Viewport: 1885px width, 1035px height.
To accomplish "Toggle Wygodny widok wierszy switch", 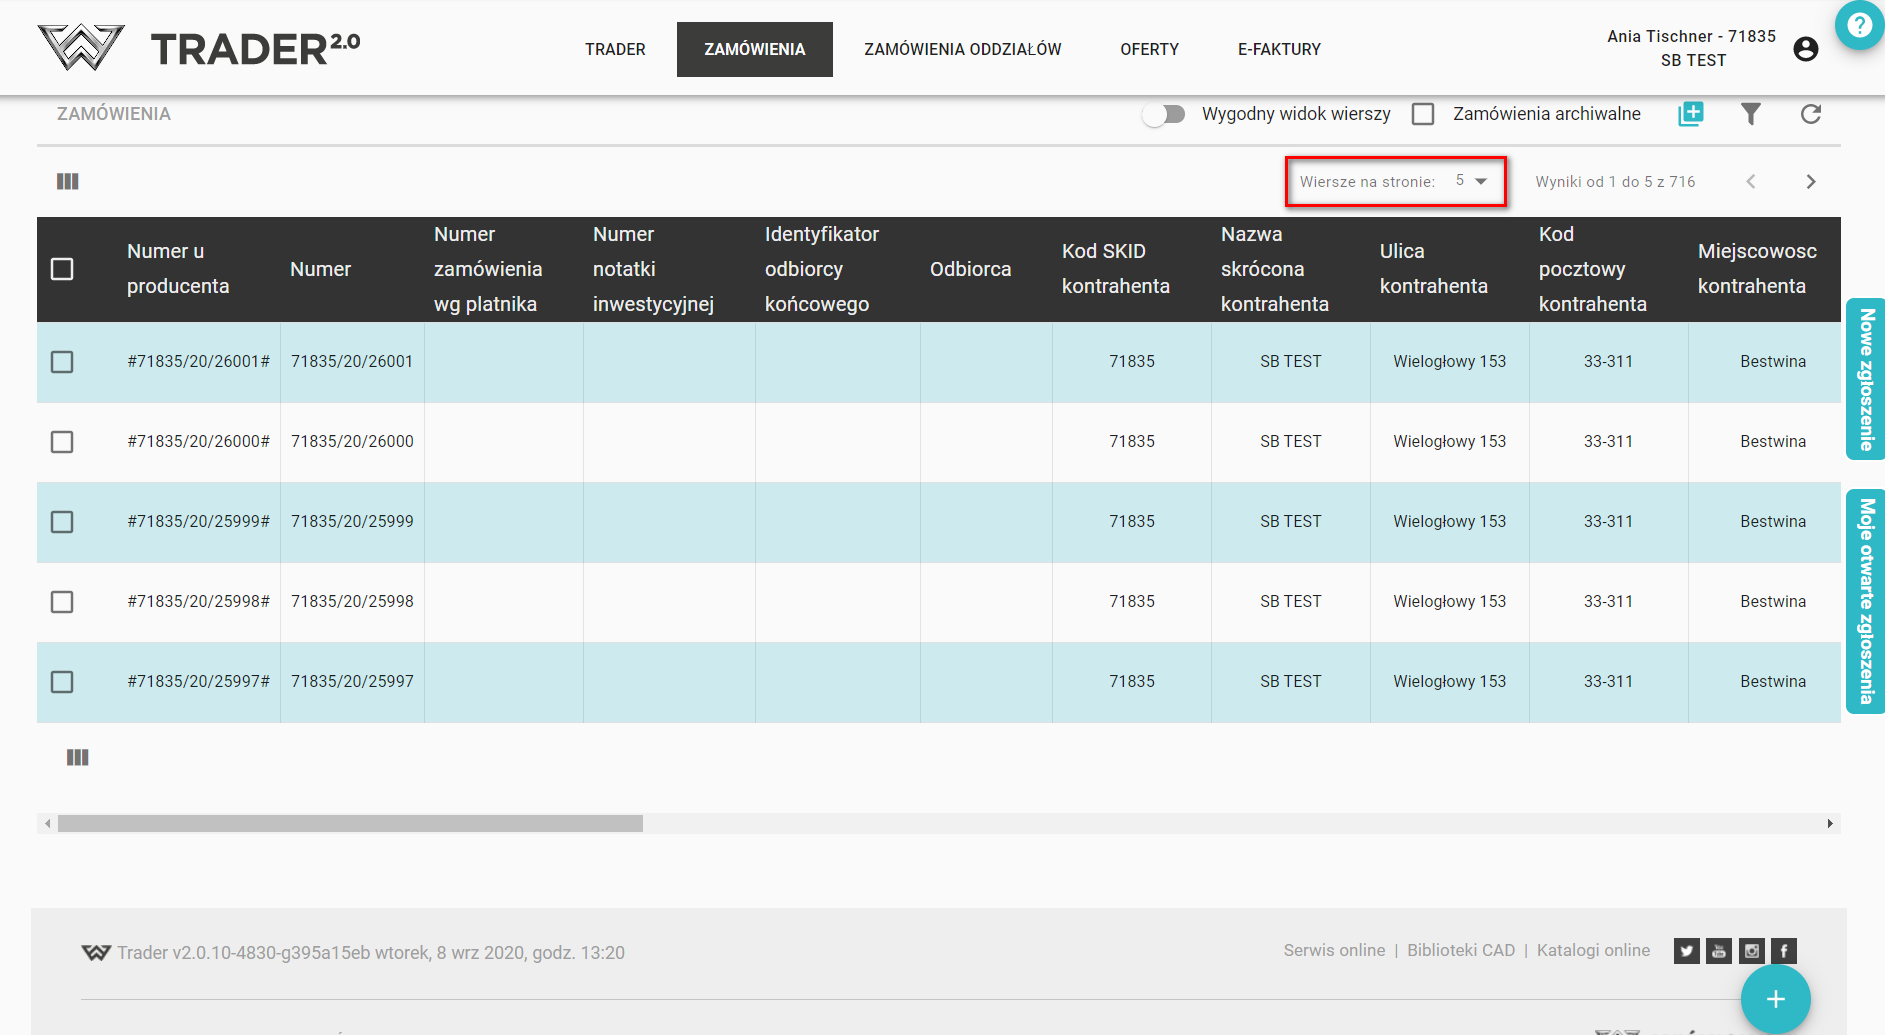I will click(1164, 114).
